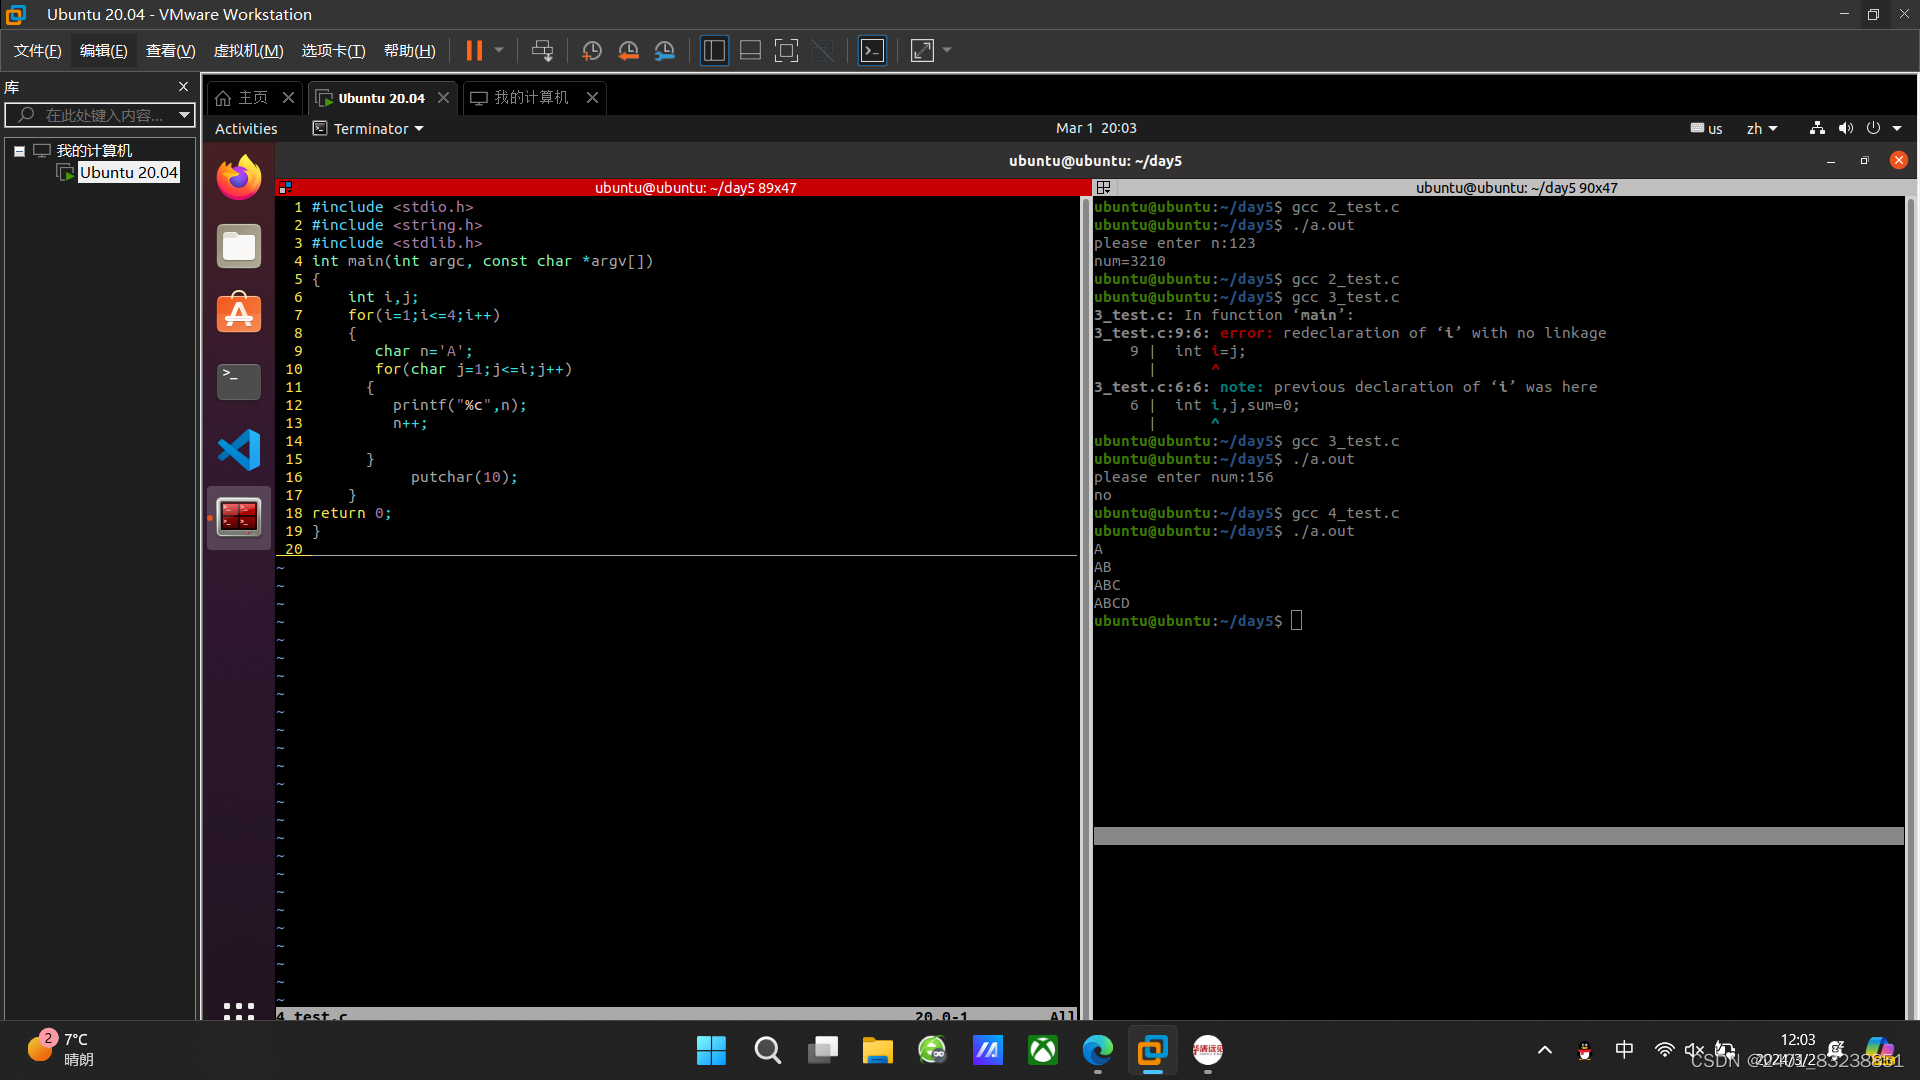Click the right terminal pane's horizontal scrollbar

pos(1497,836)
